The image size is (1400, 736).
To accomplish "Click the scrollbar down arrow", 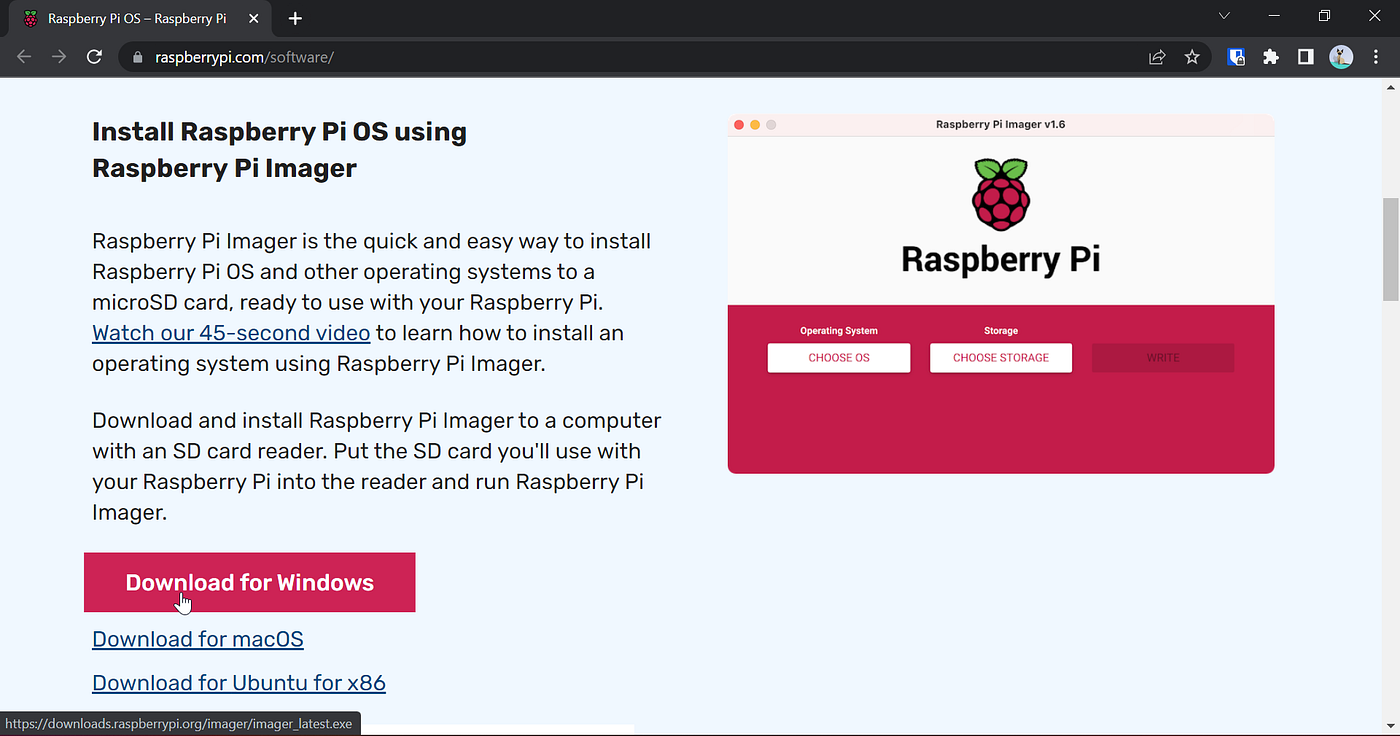I will [1391, 726].
